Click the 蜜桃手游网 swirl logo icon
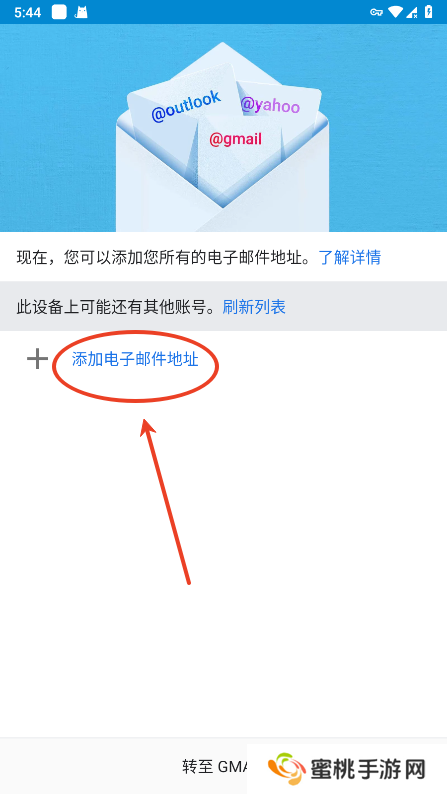The height and width of the screenshot is (794, 447). pos(287,769)
